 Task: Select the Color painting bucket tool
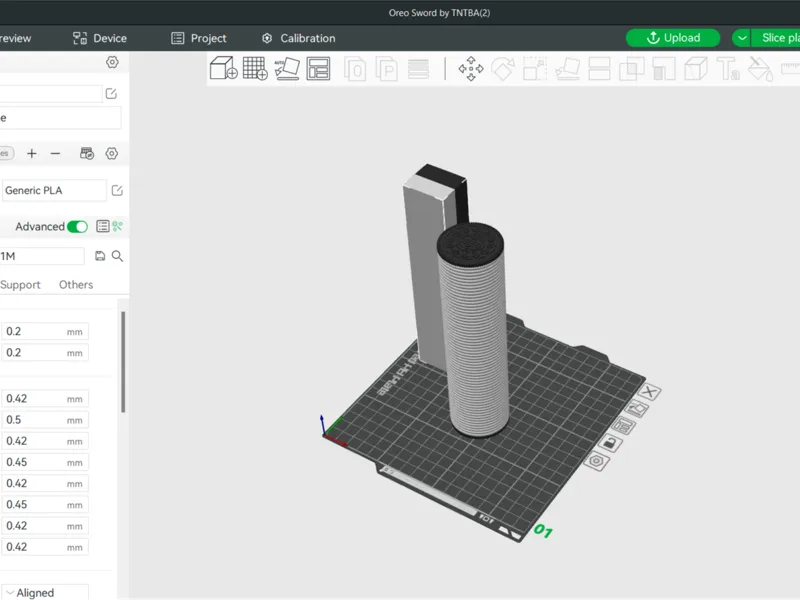pyautogui.click(x=760, y=69)
